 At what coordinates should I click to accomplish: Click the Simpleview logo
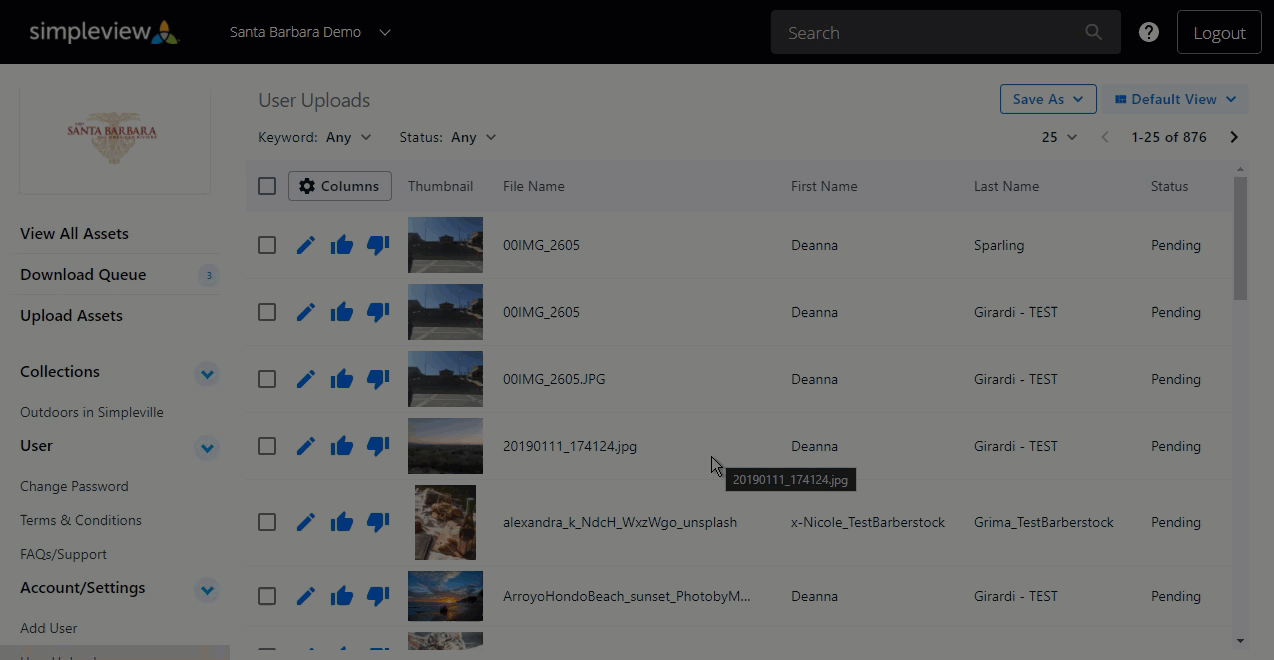(x=104, y=32)
